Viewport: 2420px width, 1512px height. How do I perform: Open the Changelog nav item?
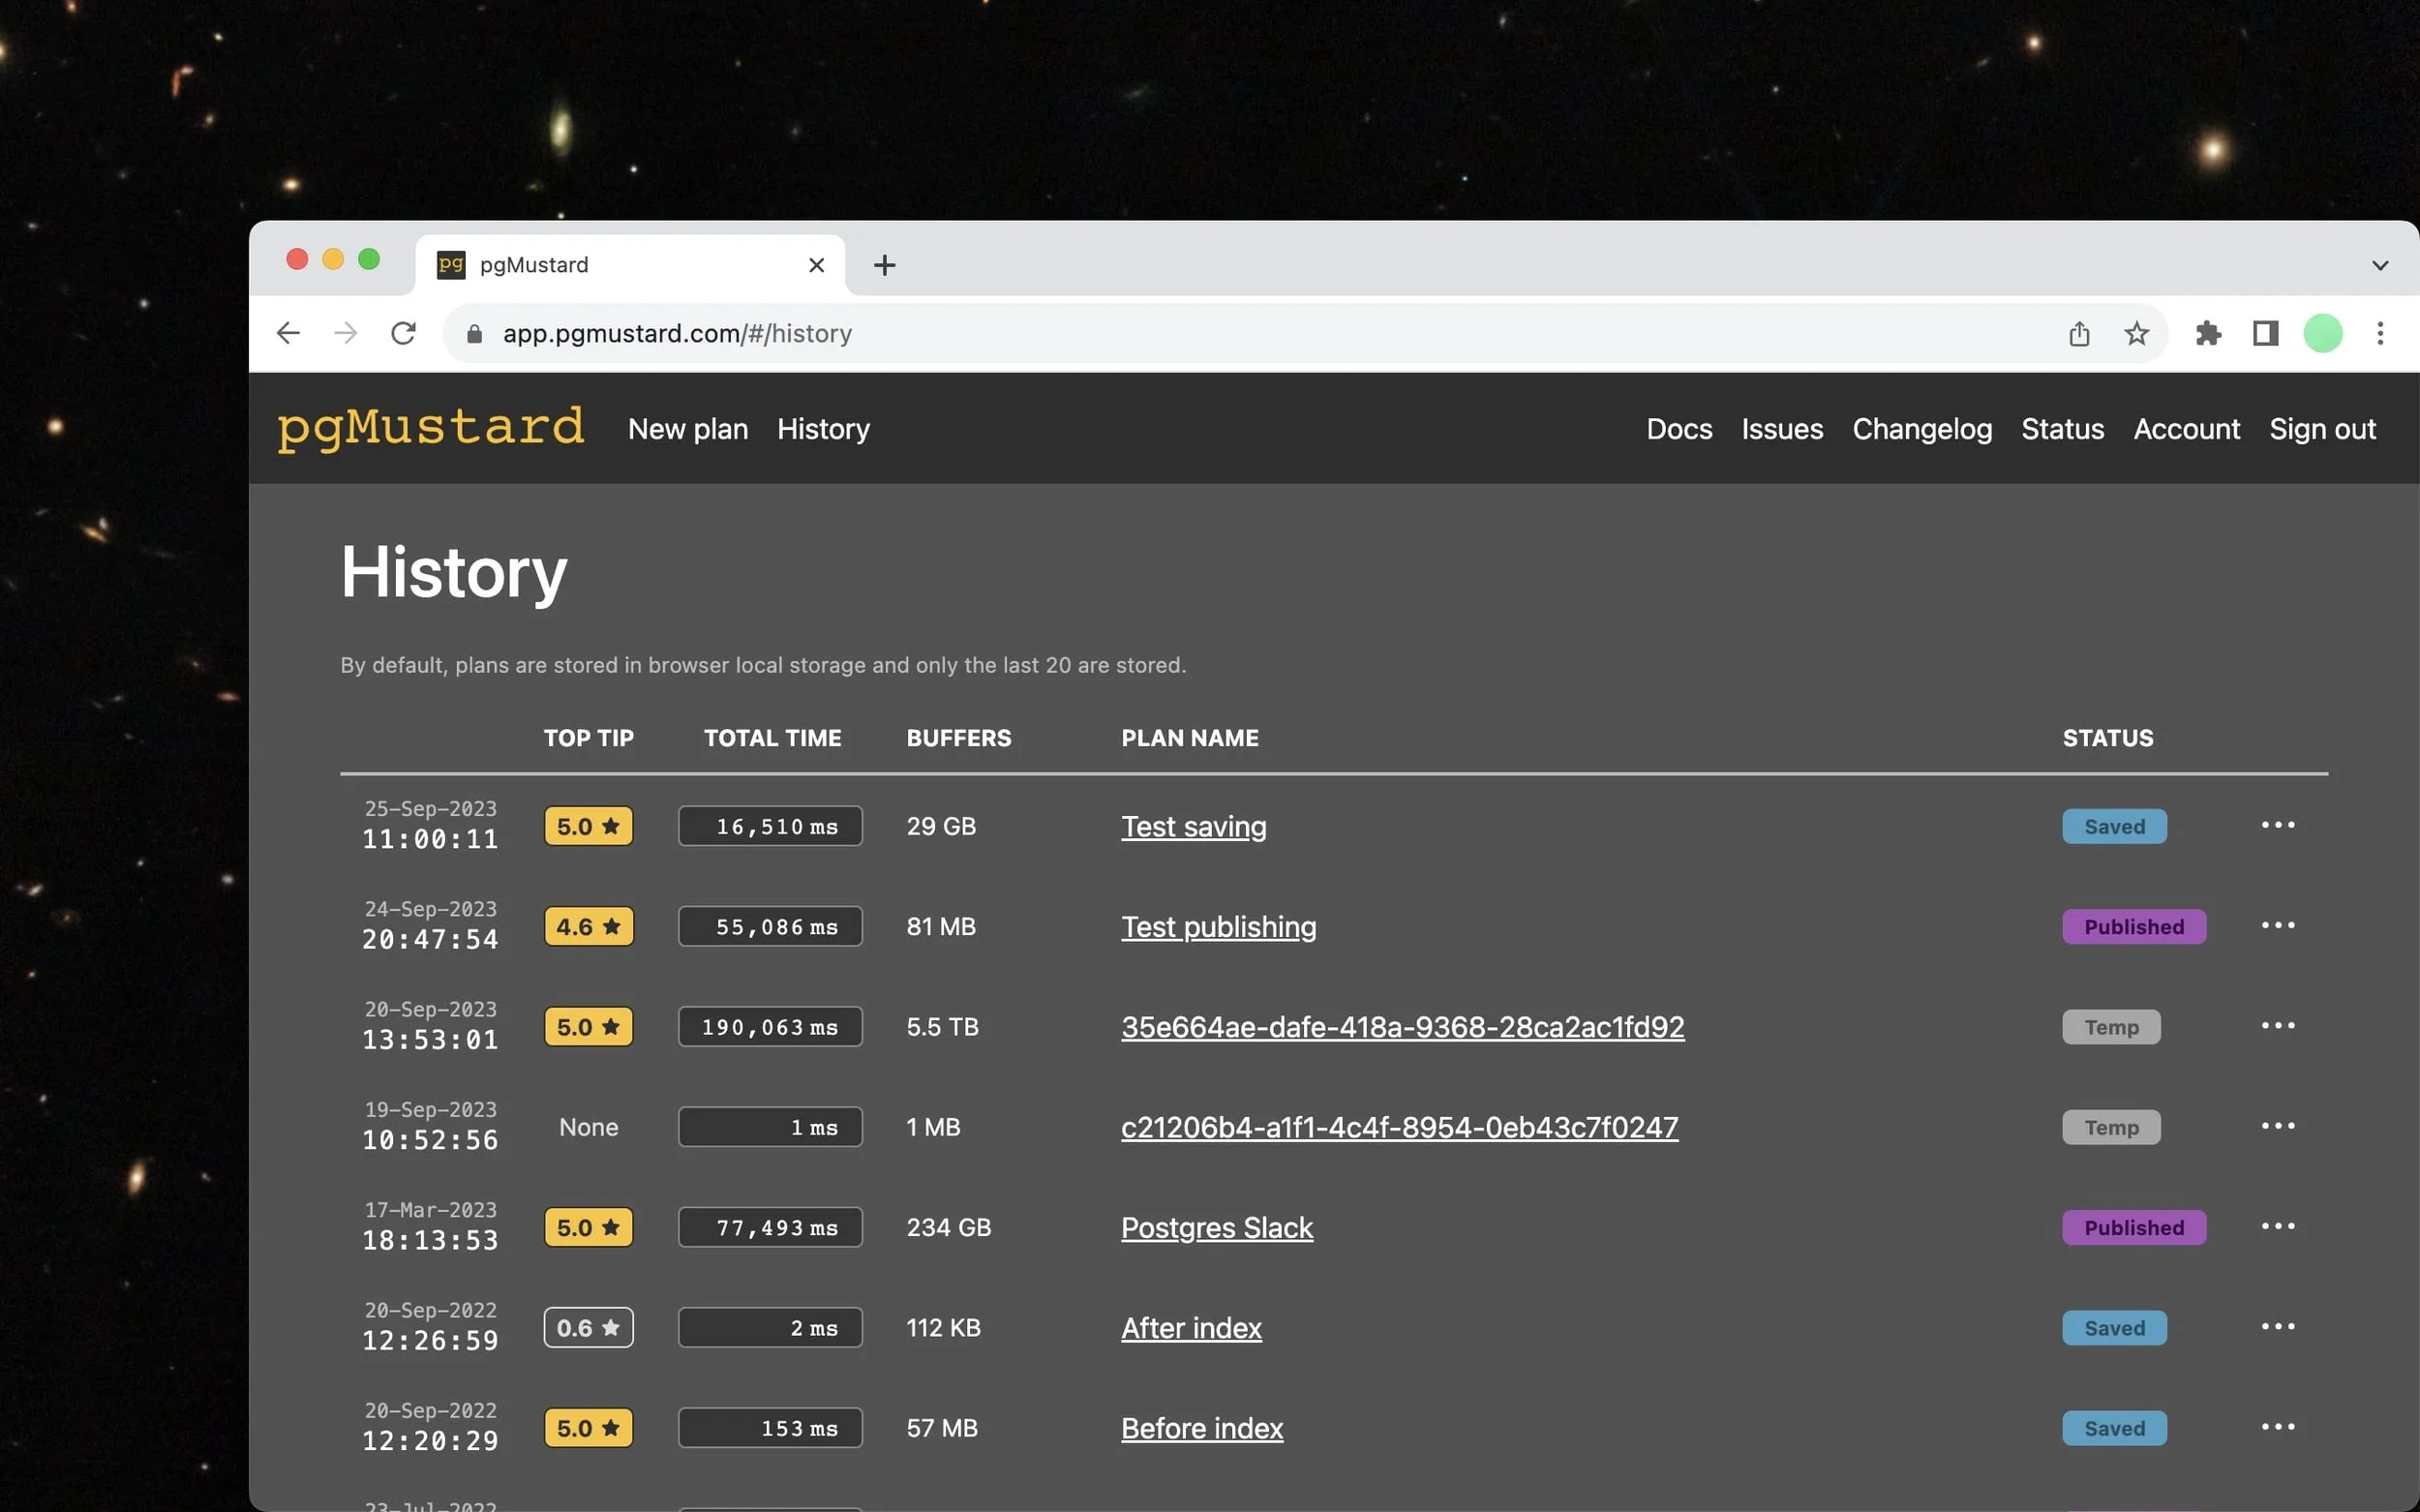tap(1921, 429)
